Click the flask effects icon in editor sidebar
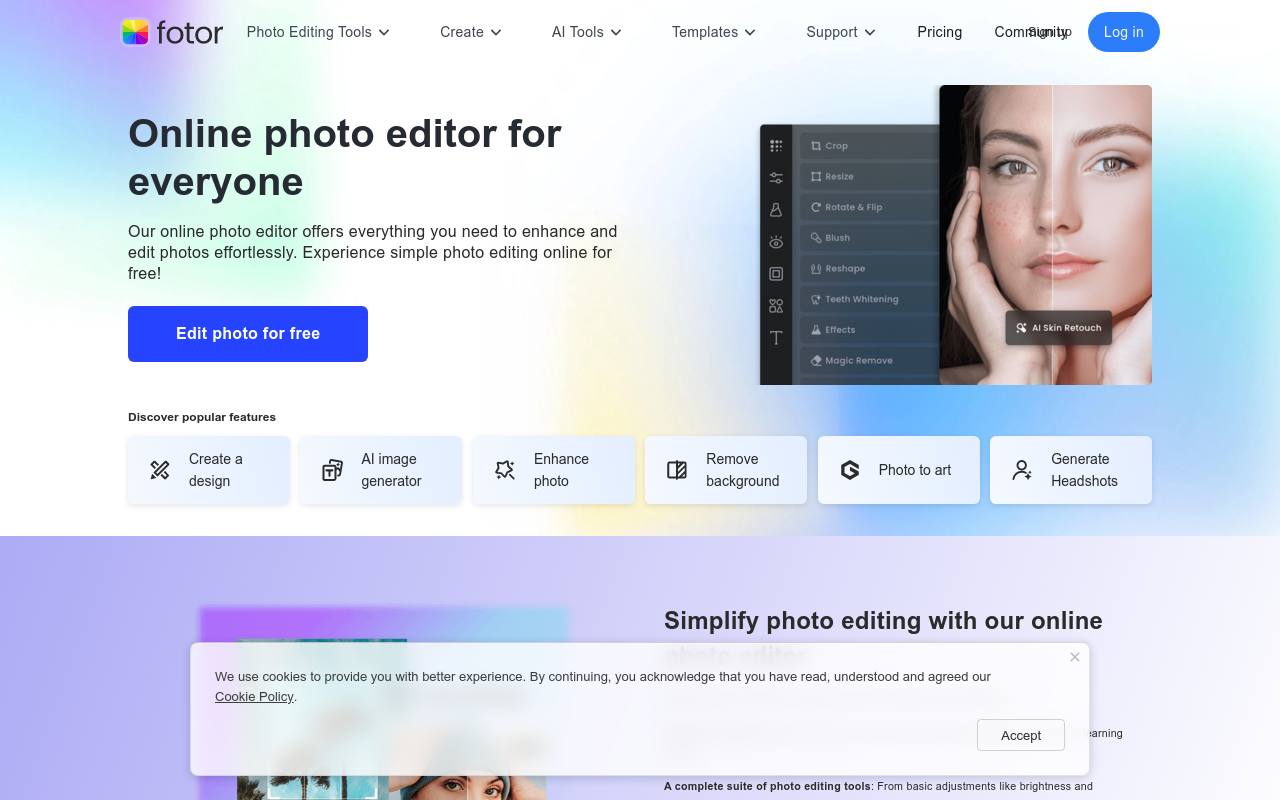This screenshot has width=1280, height=800. tap(776, 210)
